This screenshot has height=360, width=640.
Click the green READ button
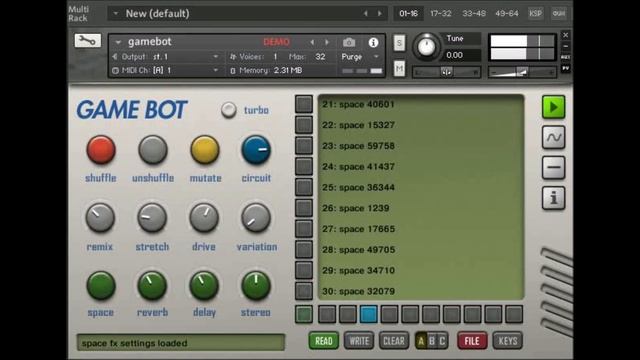324,341
